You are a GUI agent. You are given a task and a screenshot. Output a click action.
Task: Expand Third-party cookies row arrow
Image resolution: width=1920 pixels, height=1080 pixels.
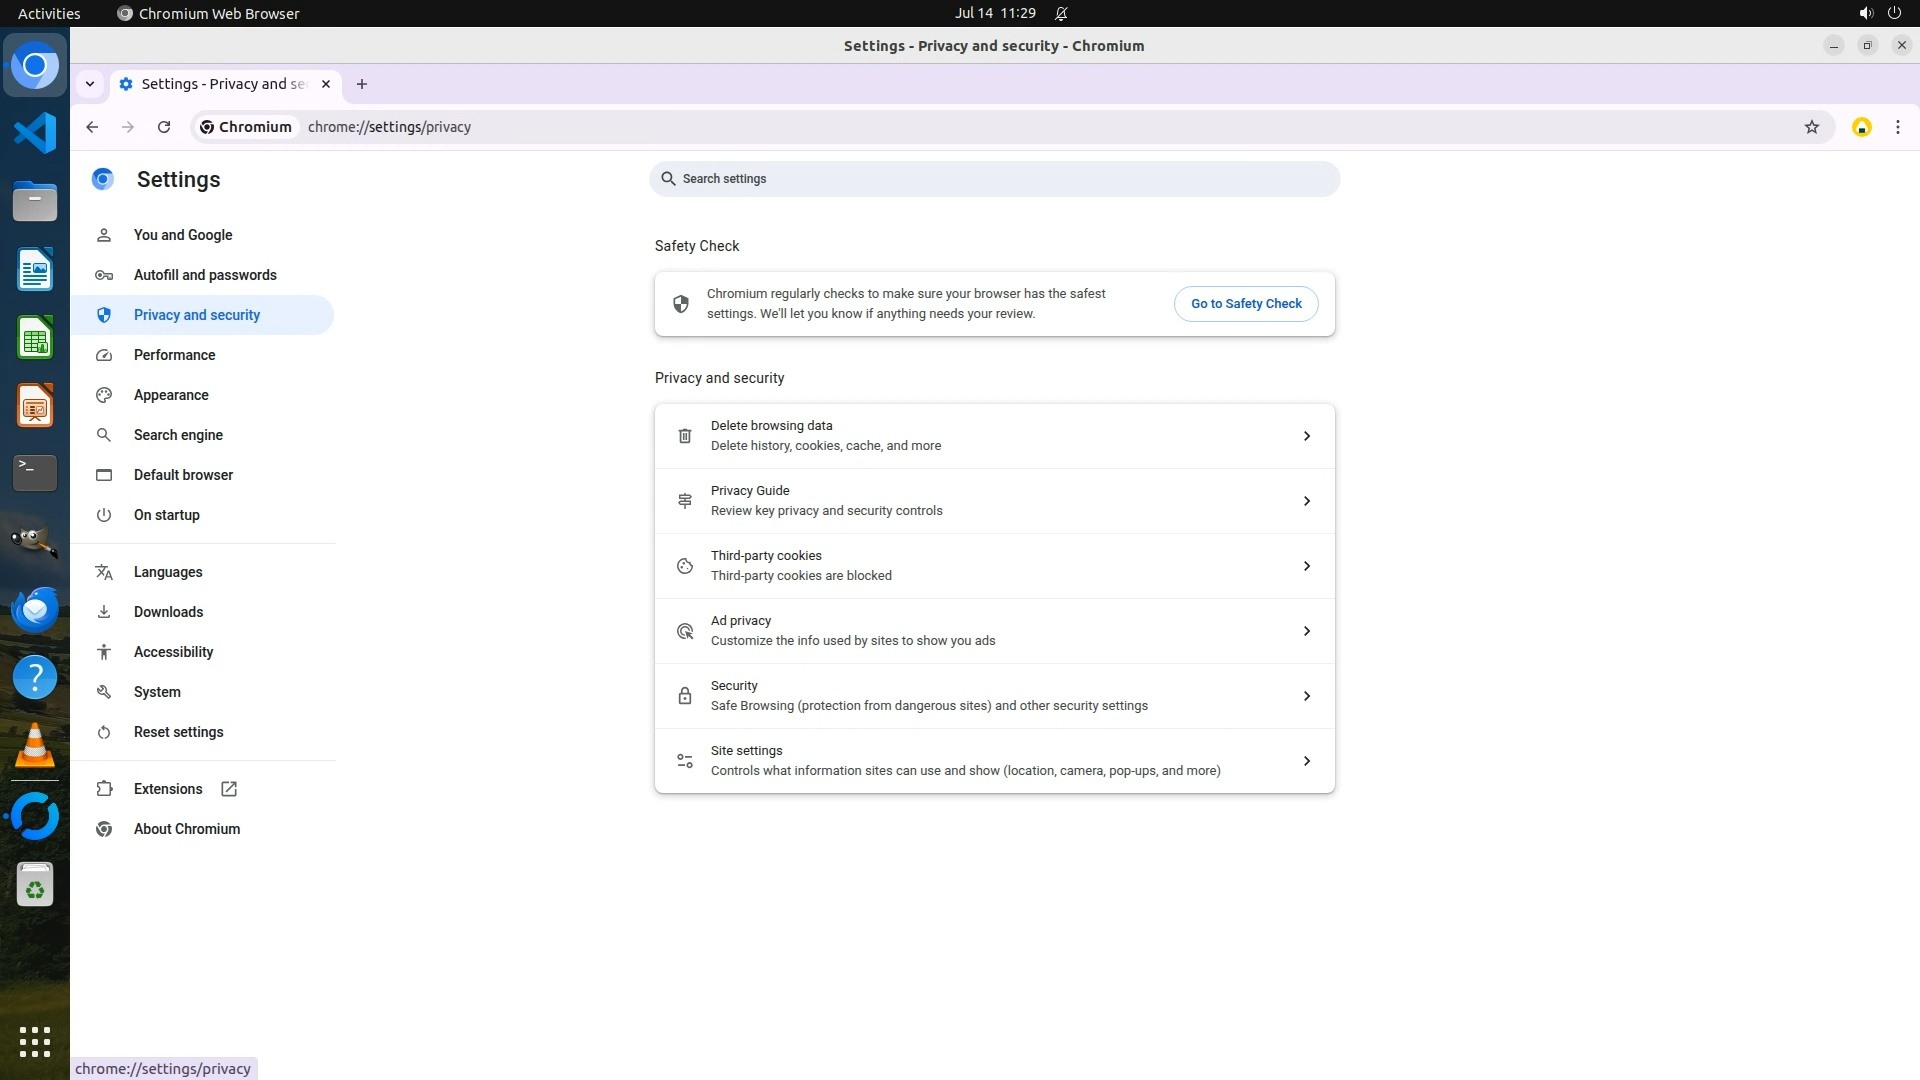tap(1306, 566)
